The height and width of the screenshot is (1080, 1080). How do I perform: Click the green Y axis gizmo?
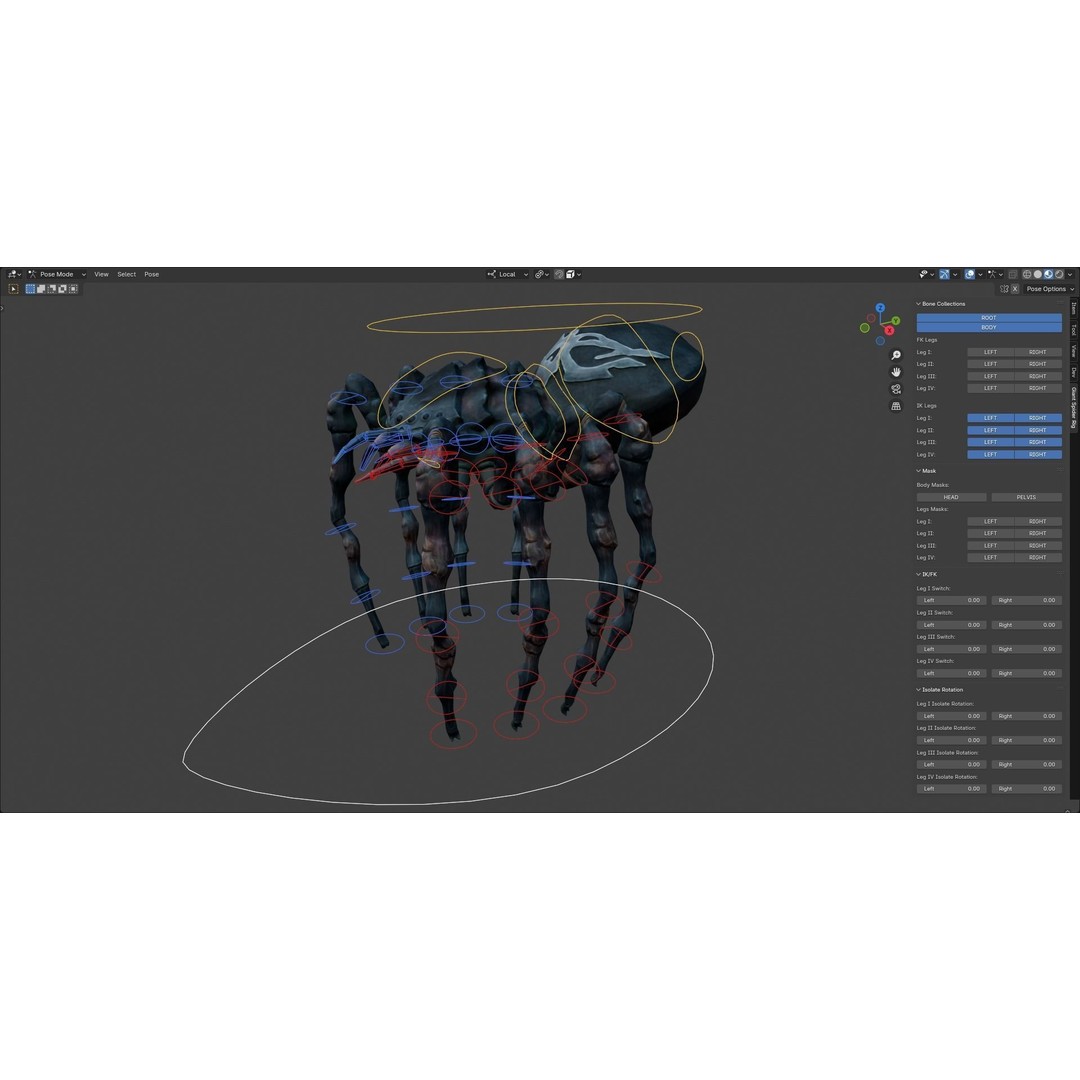(895, 320)
